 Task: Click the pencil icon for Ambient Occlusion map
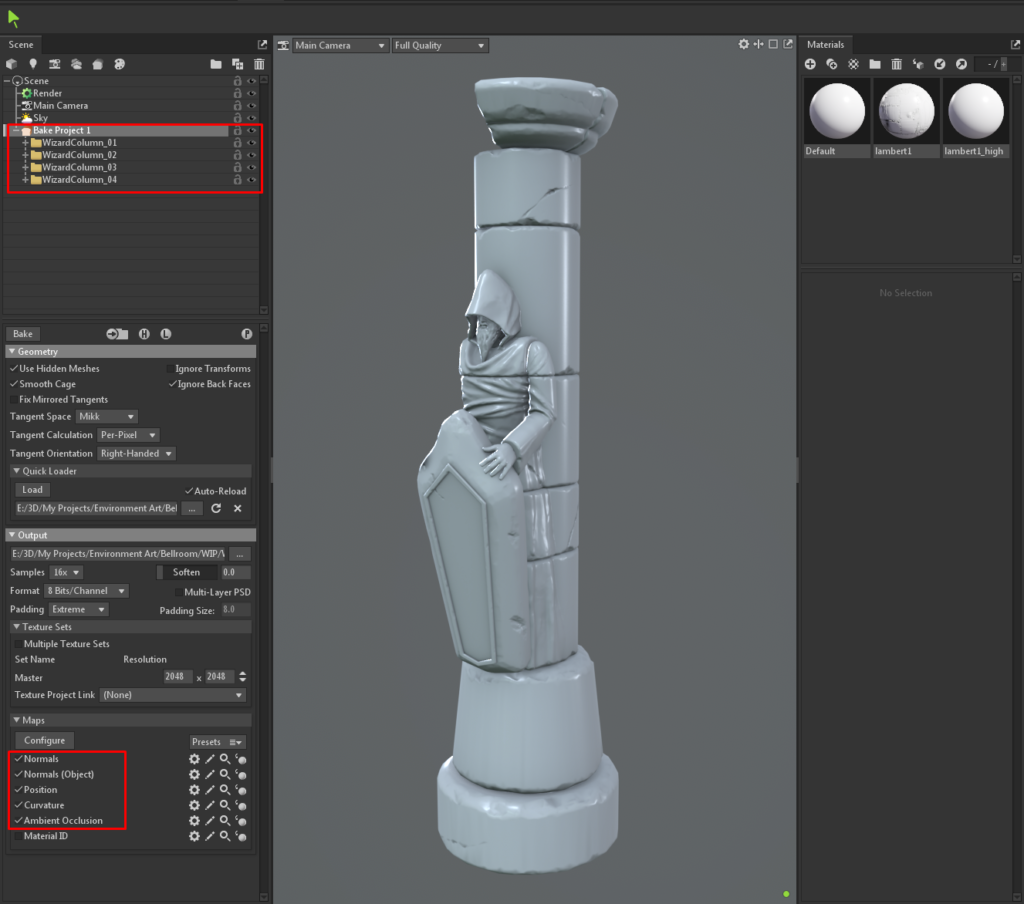click(x=210, y=821)
